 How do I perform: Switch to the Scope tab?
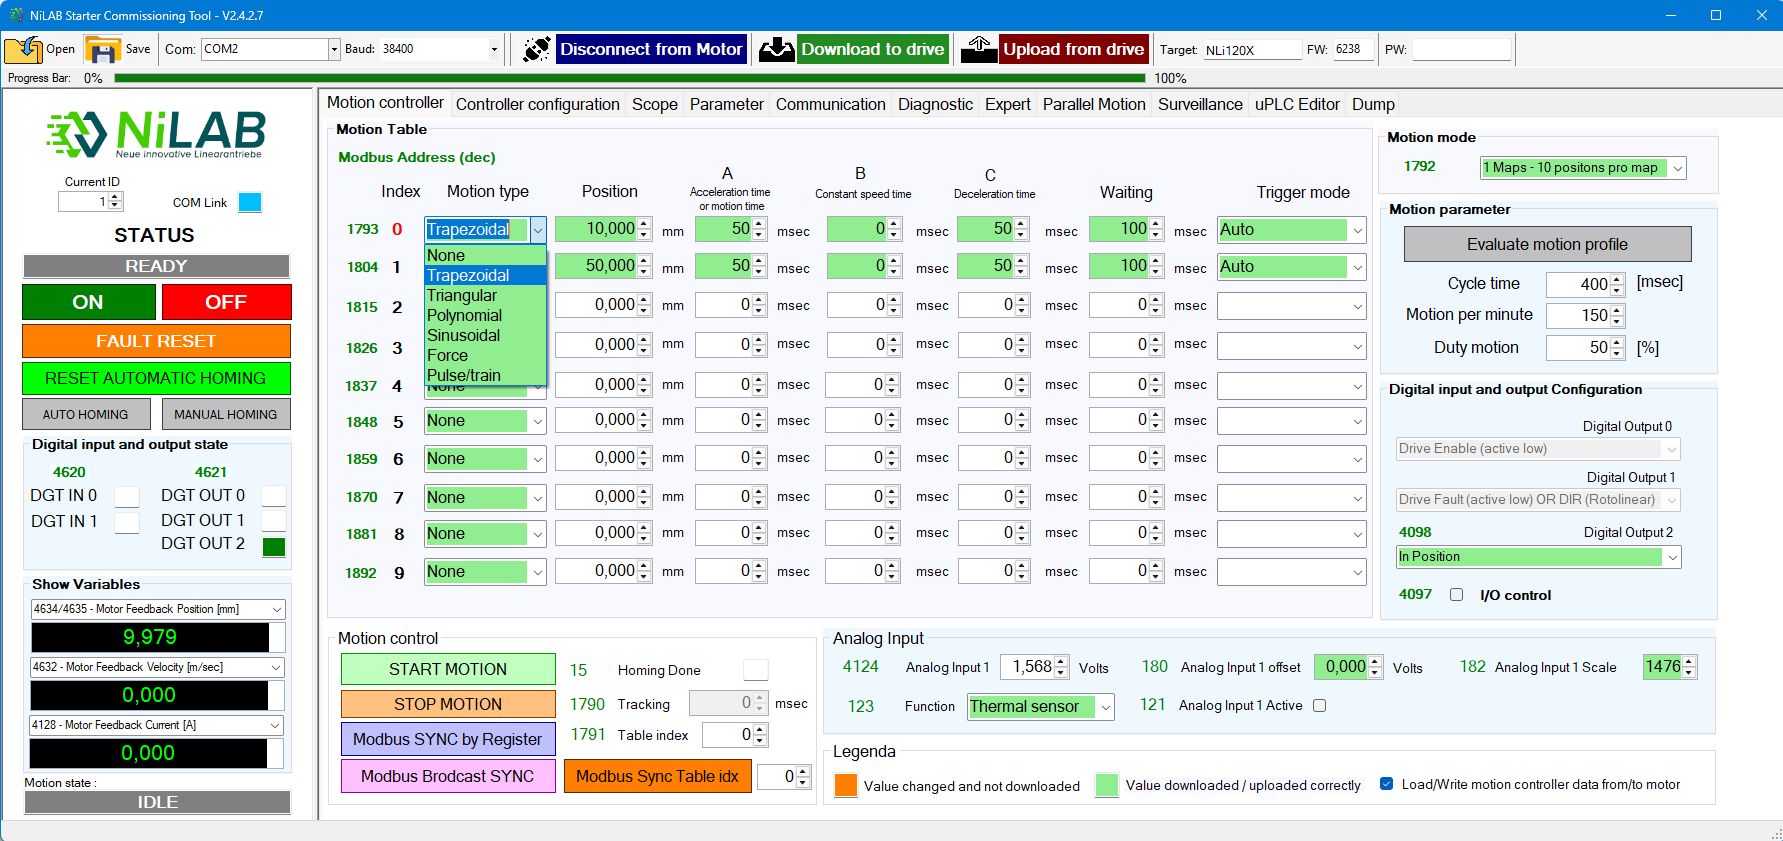pos(654,104)
